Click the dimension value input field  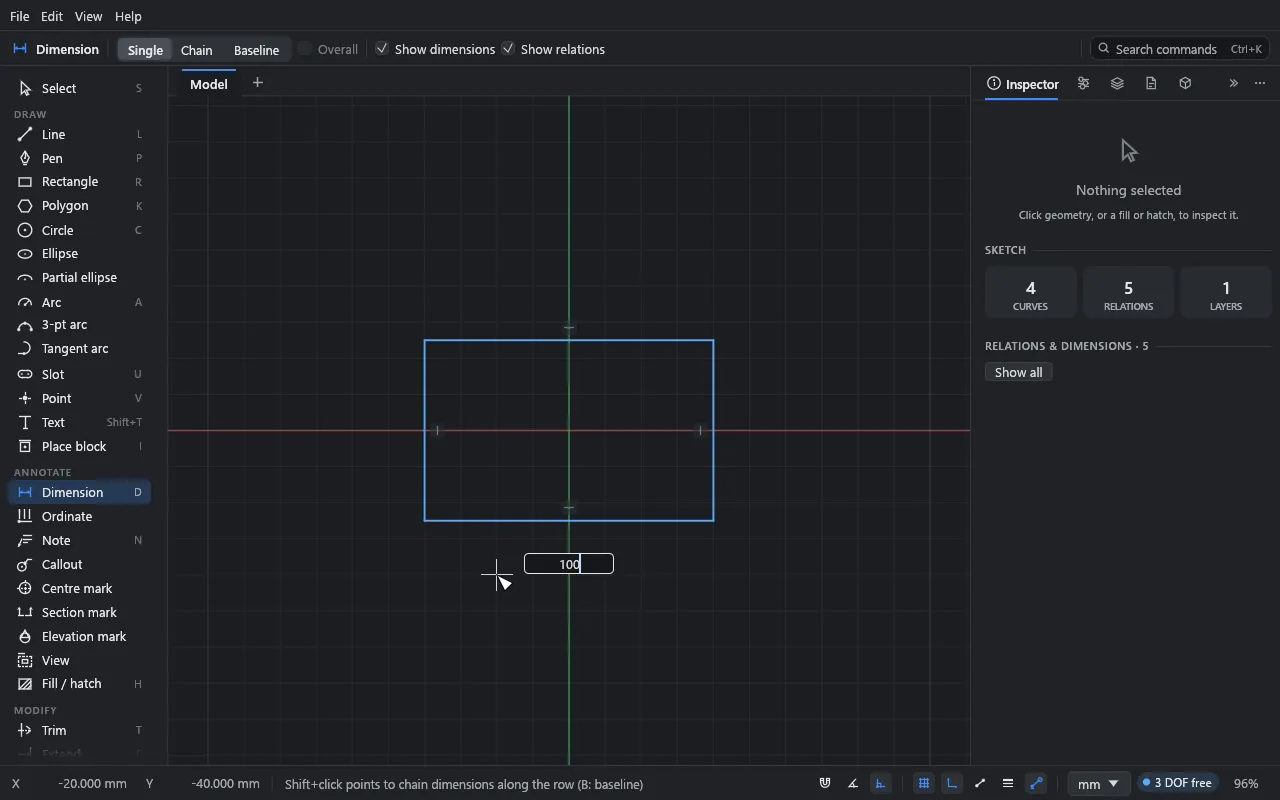point(569,564)
